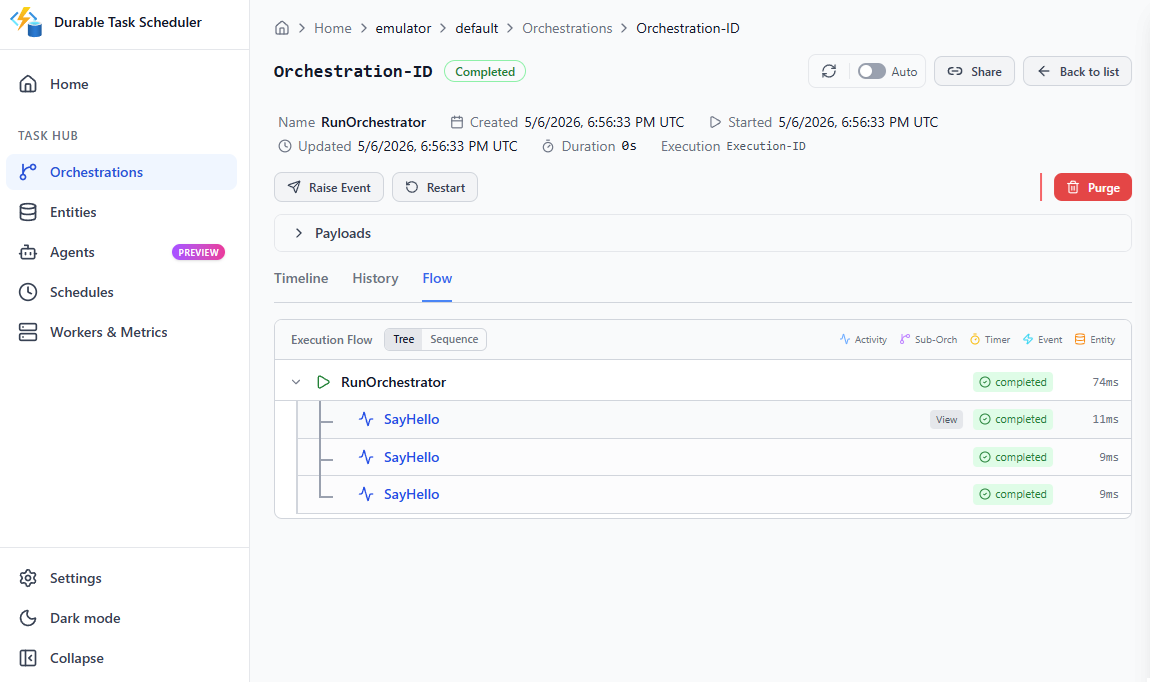The image size is (1152, 682).
Task: Select the Tree view option
Action: tap(403, 340)
